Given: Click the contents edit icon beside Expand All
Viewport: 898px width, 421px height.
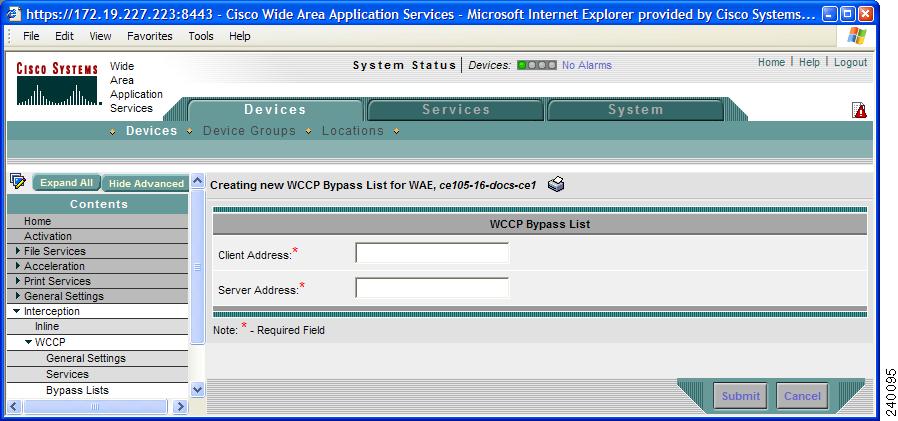Looking at the screenshot, I should click(18, 182).
